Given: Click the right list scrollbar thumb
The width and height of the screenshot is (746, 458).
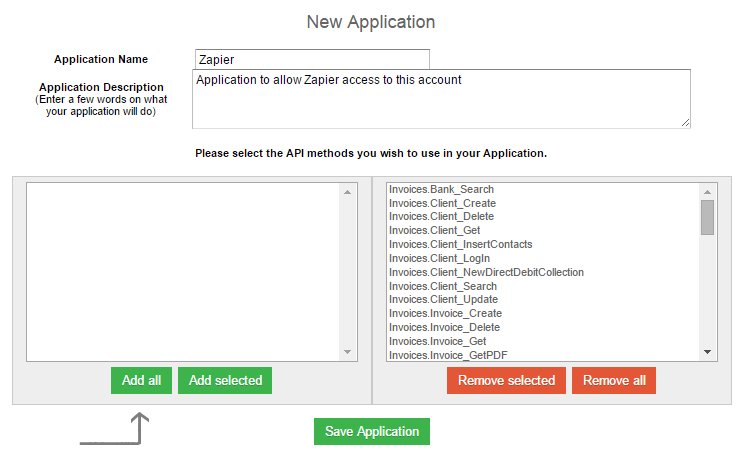Looking at the screenshot, I should (707, 216).
